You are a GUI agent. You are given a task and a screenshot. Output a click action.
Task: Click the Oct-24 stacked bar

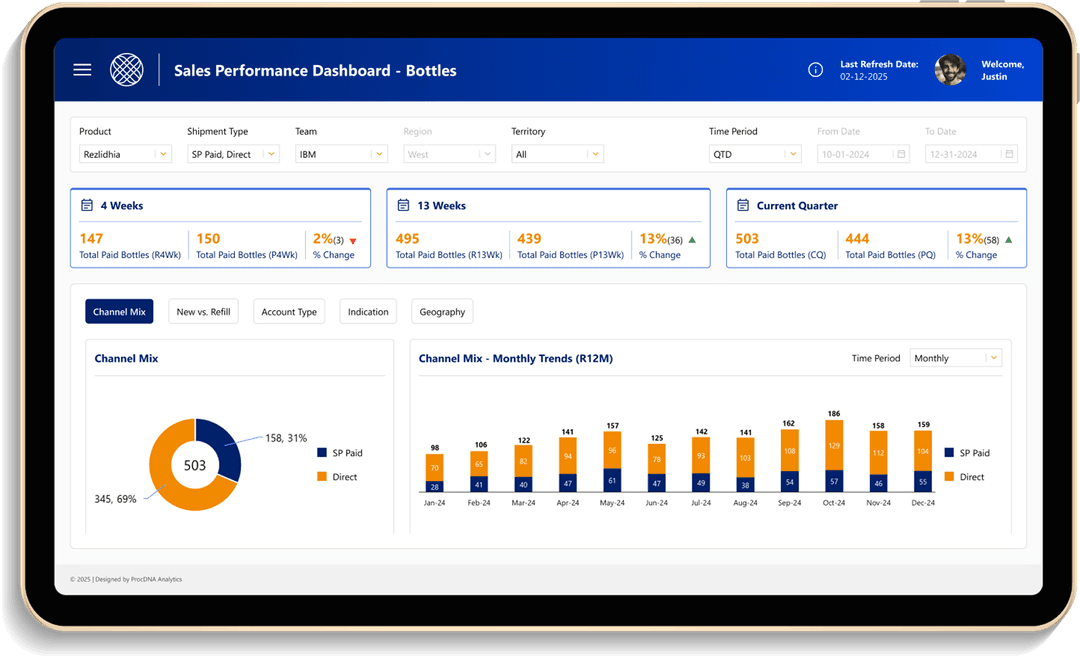pyautogui.click(x=834, y=455)
